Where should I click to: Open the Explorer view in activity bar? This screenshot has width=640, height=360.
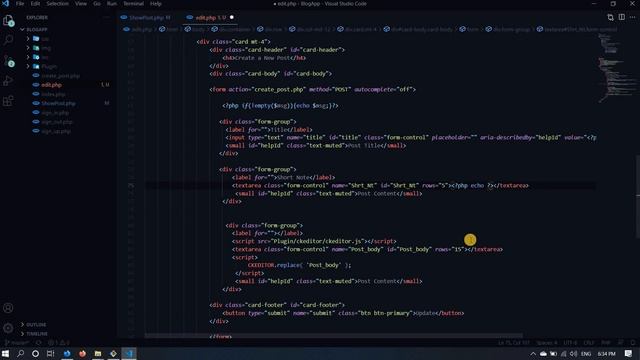point(8,20)
